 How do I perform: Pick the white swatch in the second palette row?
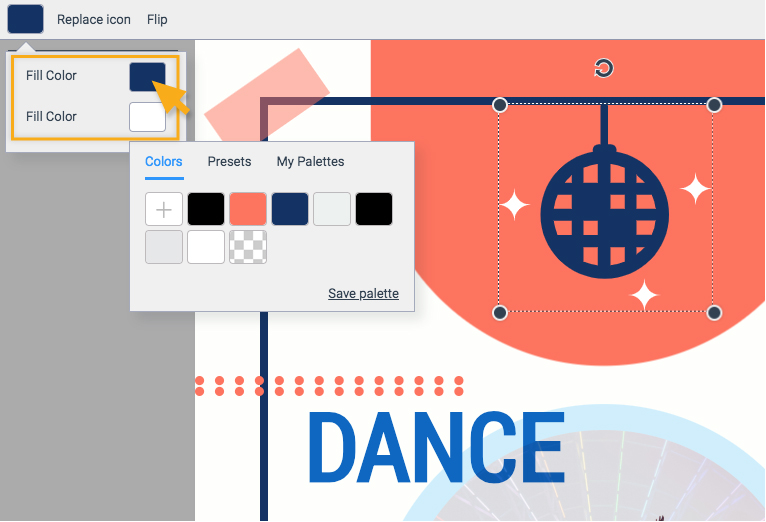tap(206, 247)
